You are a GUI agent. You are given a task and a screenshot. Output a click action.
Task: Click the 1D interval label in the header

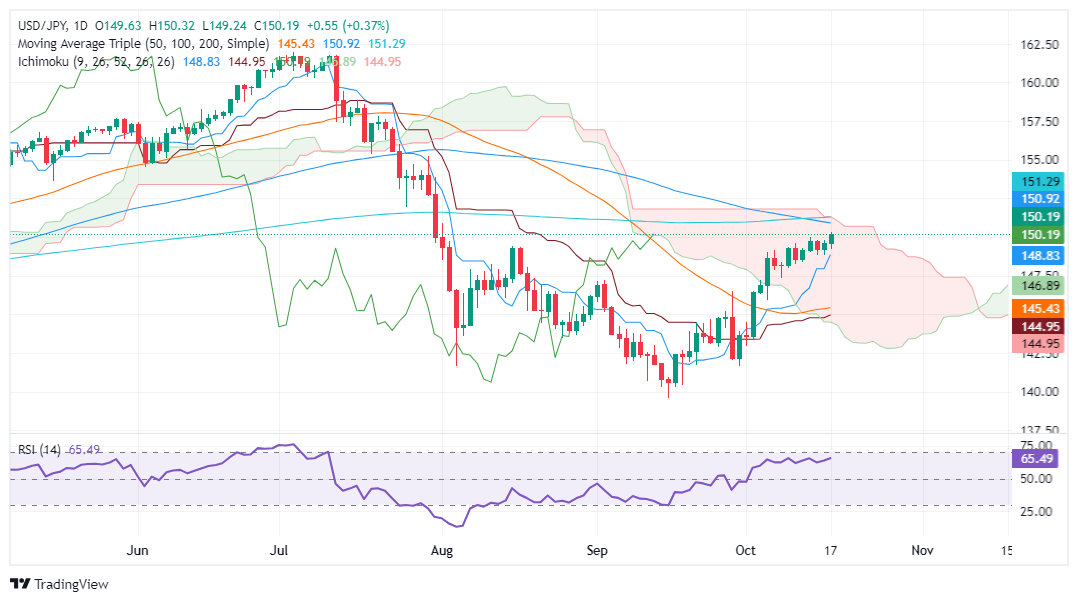81,25
